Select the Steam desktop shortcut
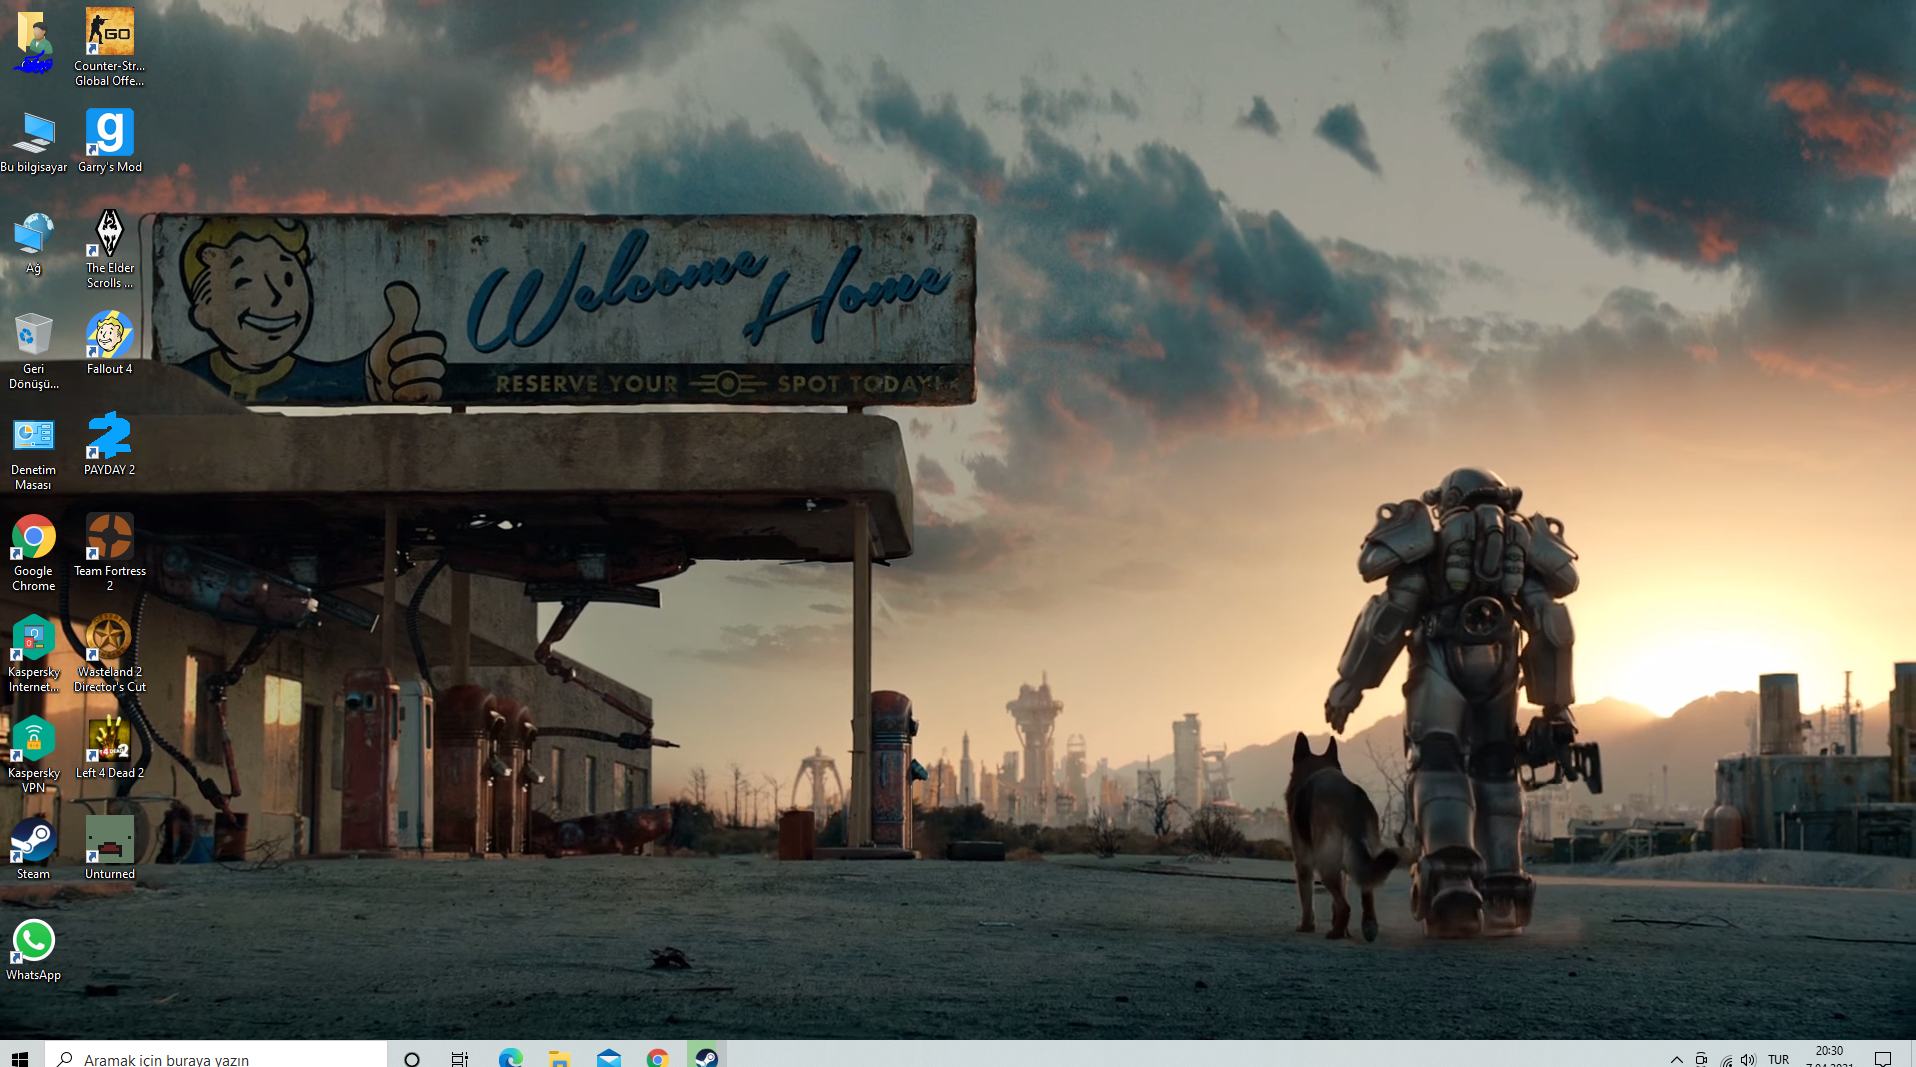Viewport: 1916px width, 1067px height. (x=34, y=849)
